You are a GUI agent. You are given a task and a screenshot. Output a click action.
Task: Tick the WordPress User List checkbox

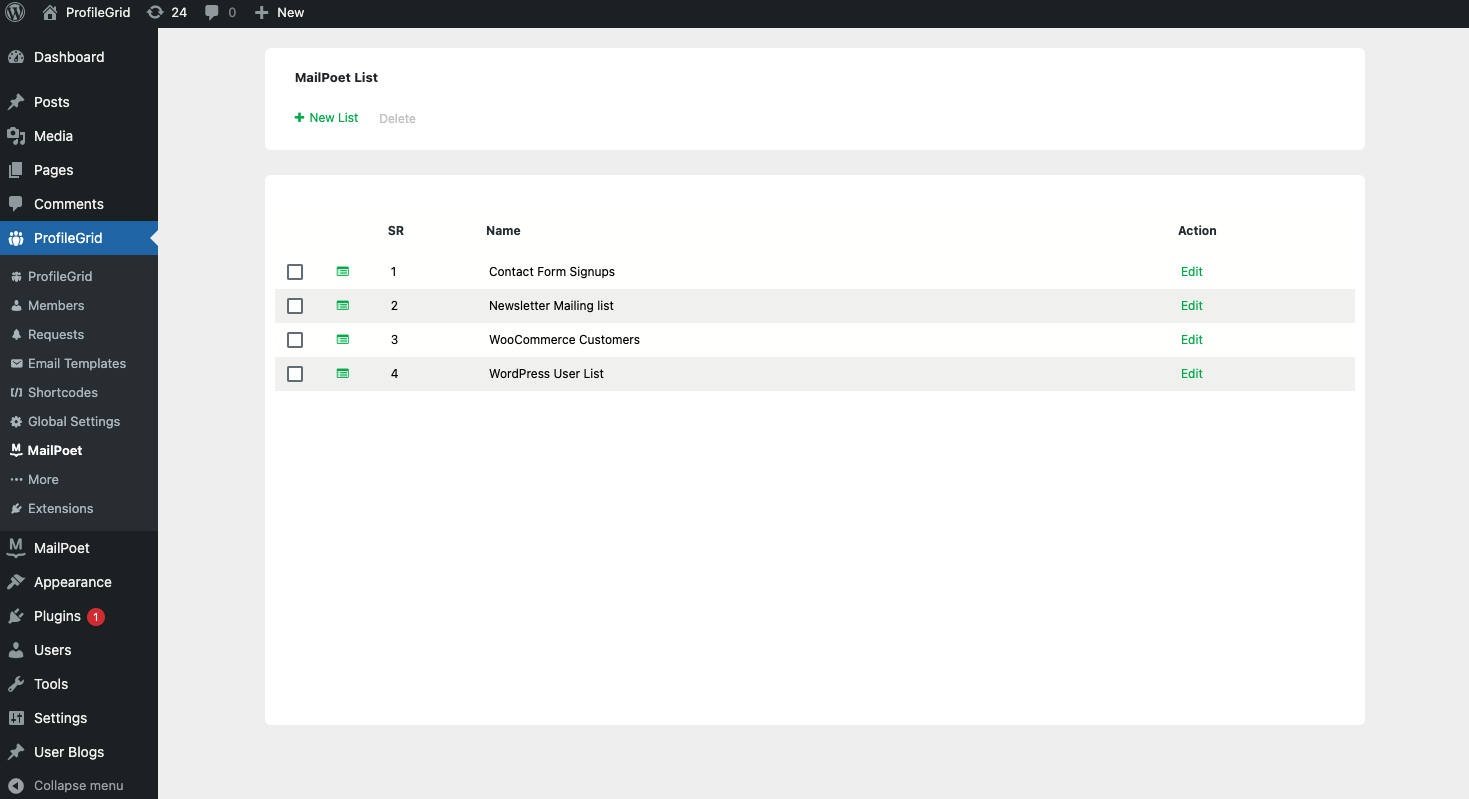(295, 374)
